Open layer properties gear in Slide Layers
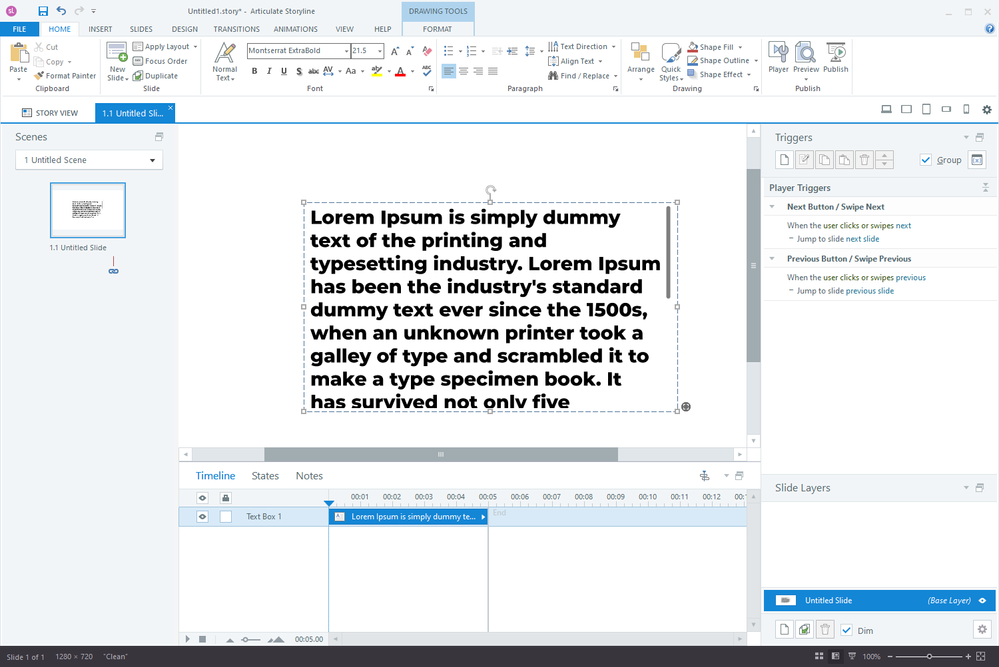999x667 pixels. pos(981,629)
